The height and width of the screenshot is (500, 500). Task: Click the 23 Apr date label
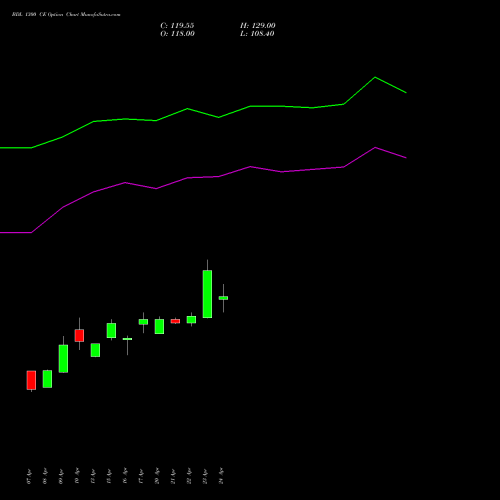(205, 476)
